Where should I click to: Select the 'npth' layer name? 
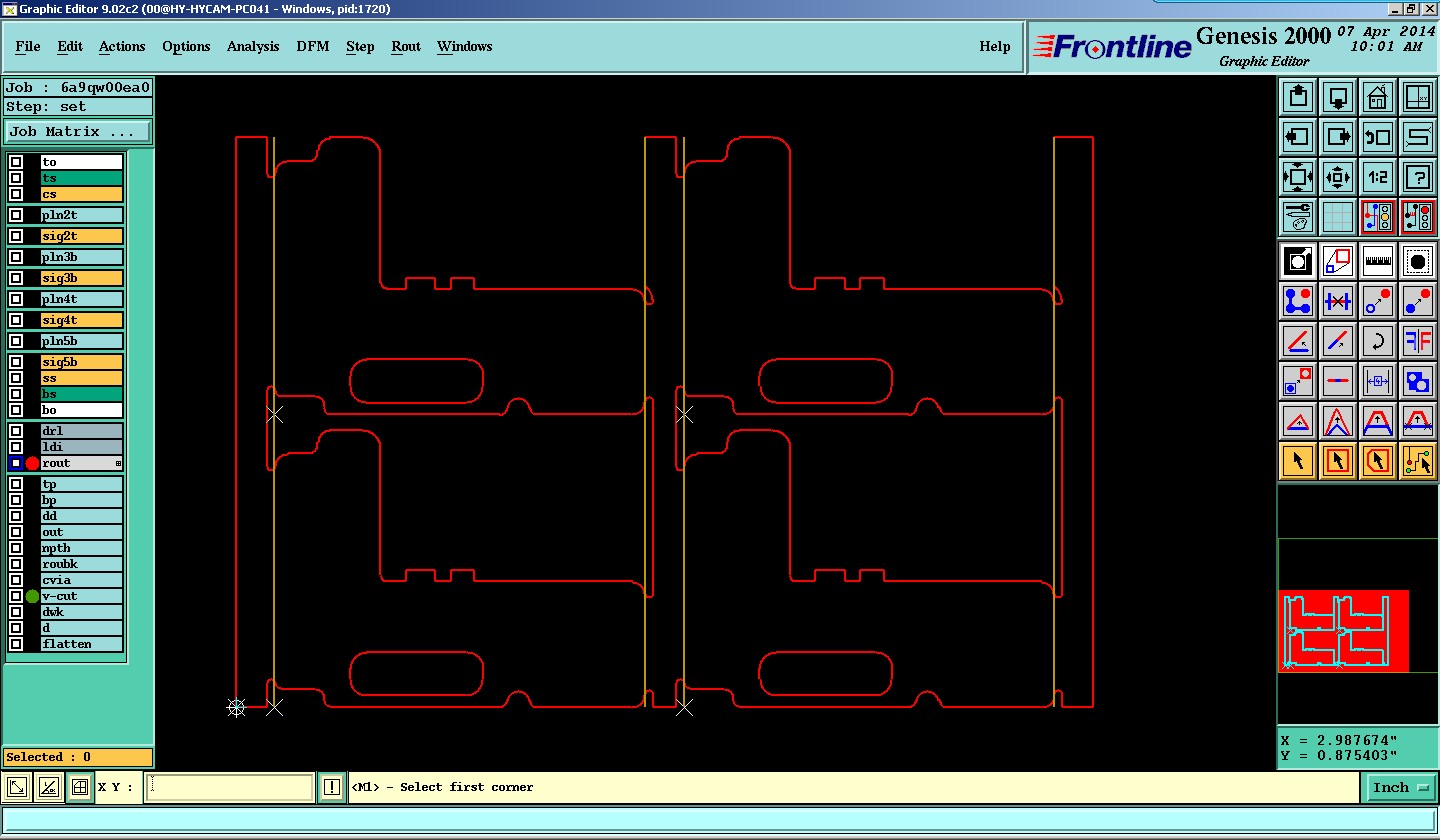pos(82,548)
